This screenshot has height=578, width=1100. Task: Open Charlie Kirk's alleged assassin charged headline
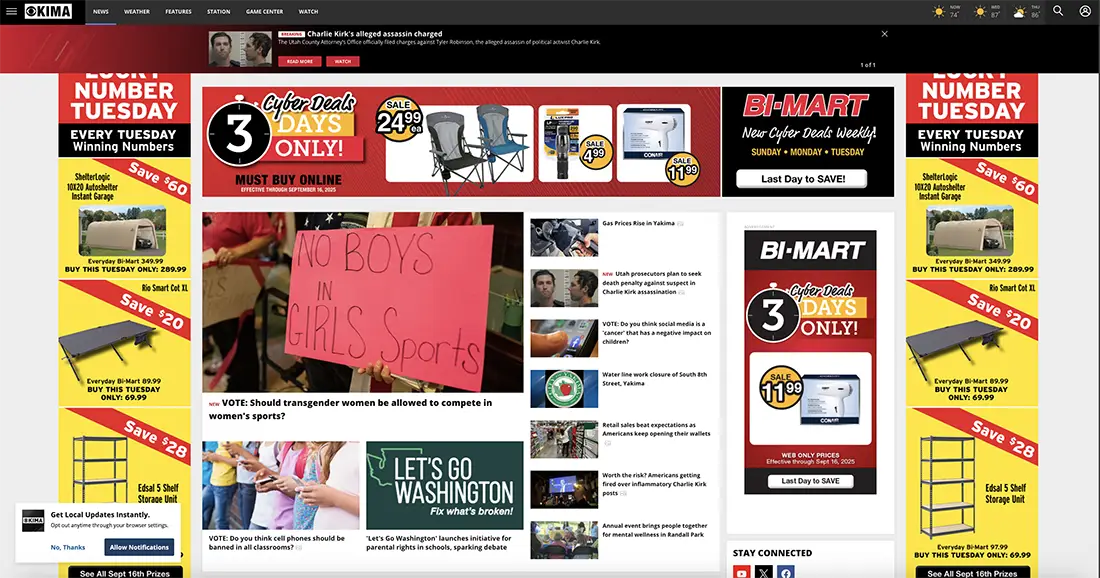click(x=375, y=34)
